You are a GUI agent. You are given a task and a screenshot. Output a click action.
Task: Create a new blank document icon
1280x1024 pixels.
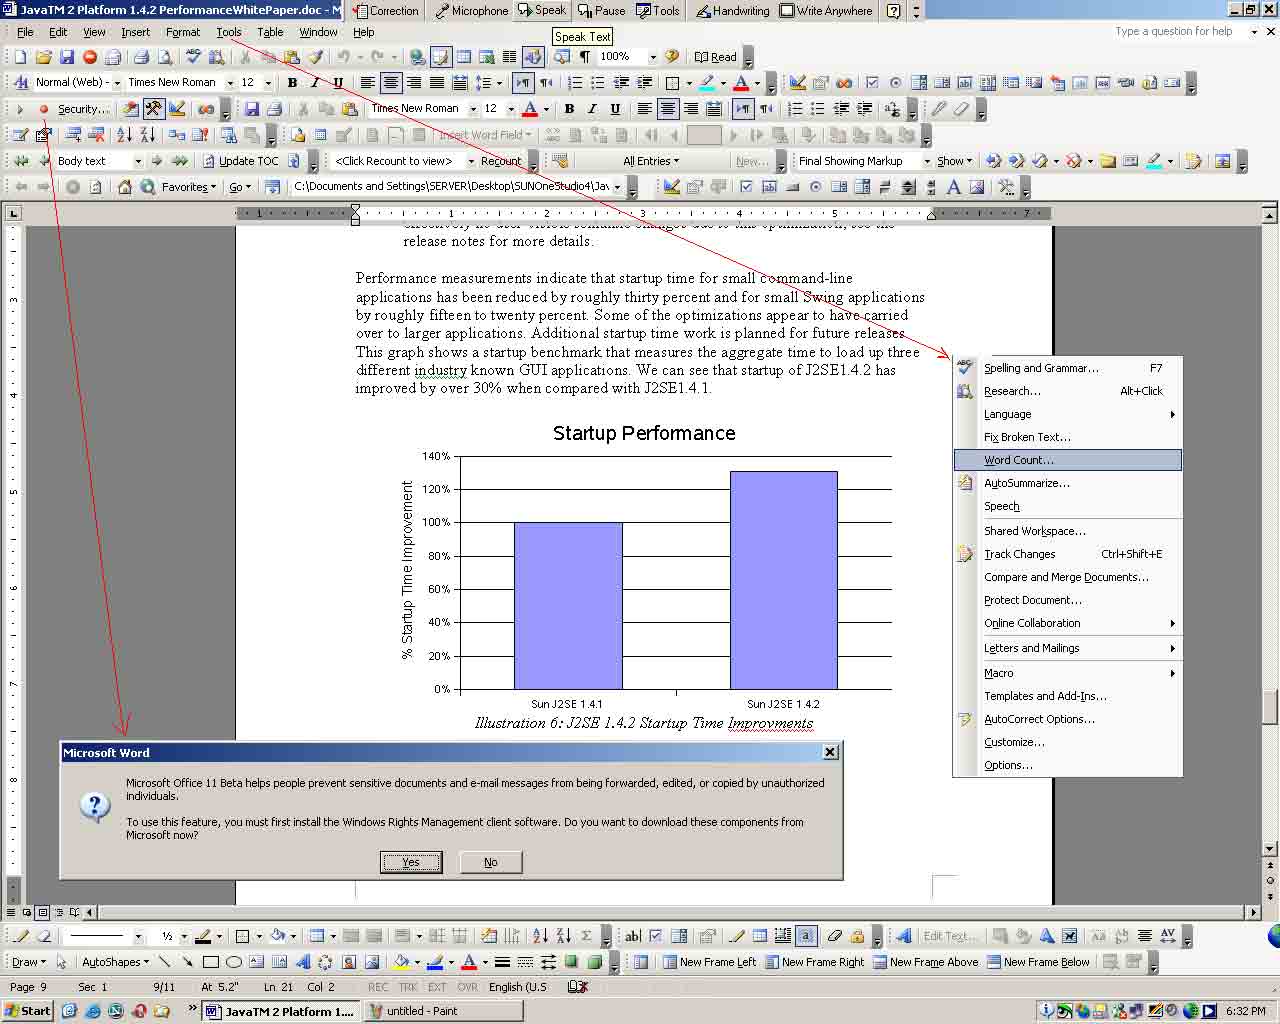pyautogui.click(x=20, y=57)
